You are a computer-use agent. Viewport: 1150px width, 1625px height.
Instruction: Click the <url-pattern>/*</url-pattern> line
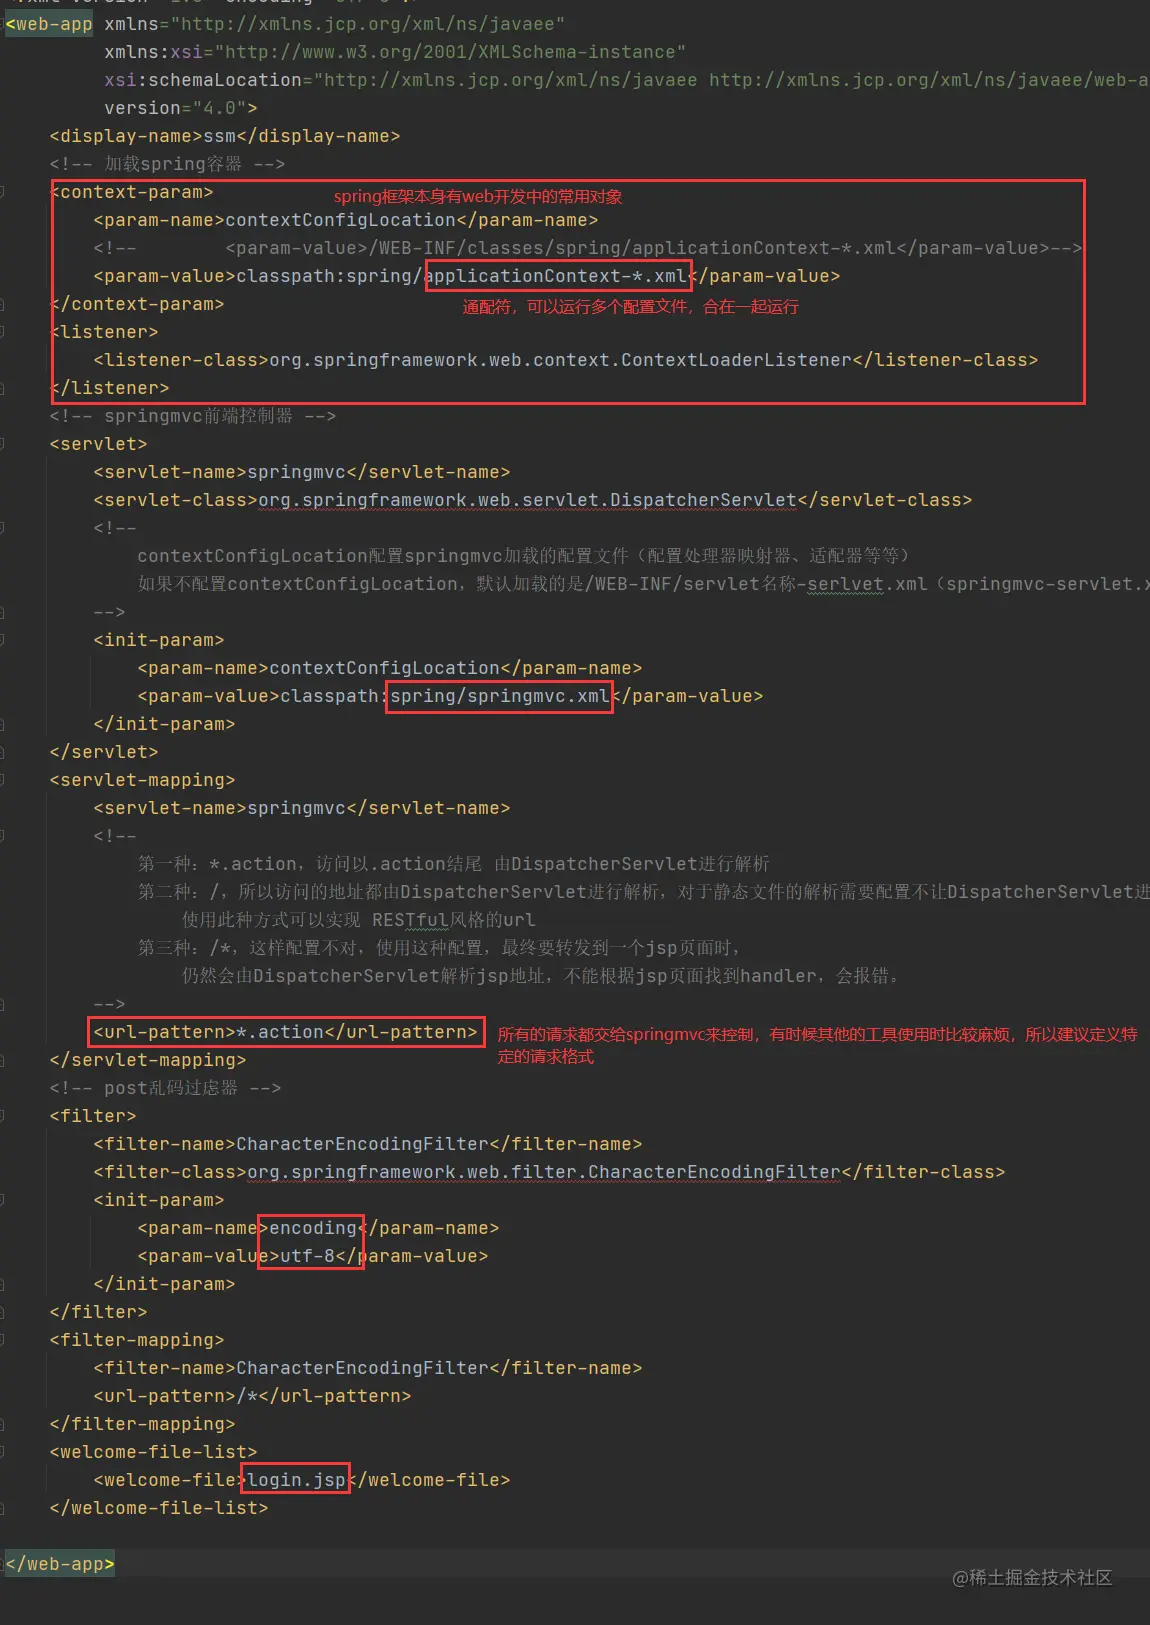[x=252, y=1396]
